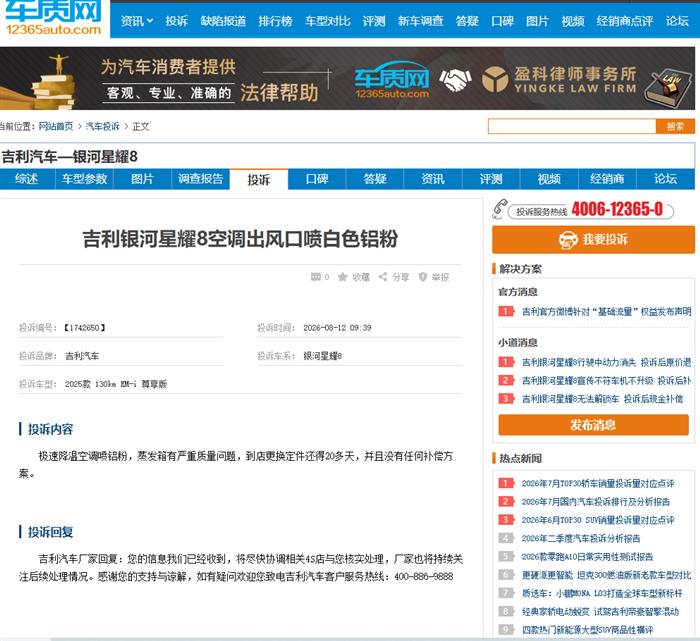Open 排行榜 in top navigation

click(x=275, y=21)
